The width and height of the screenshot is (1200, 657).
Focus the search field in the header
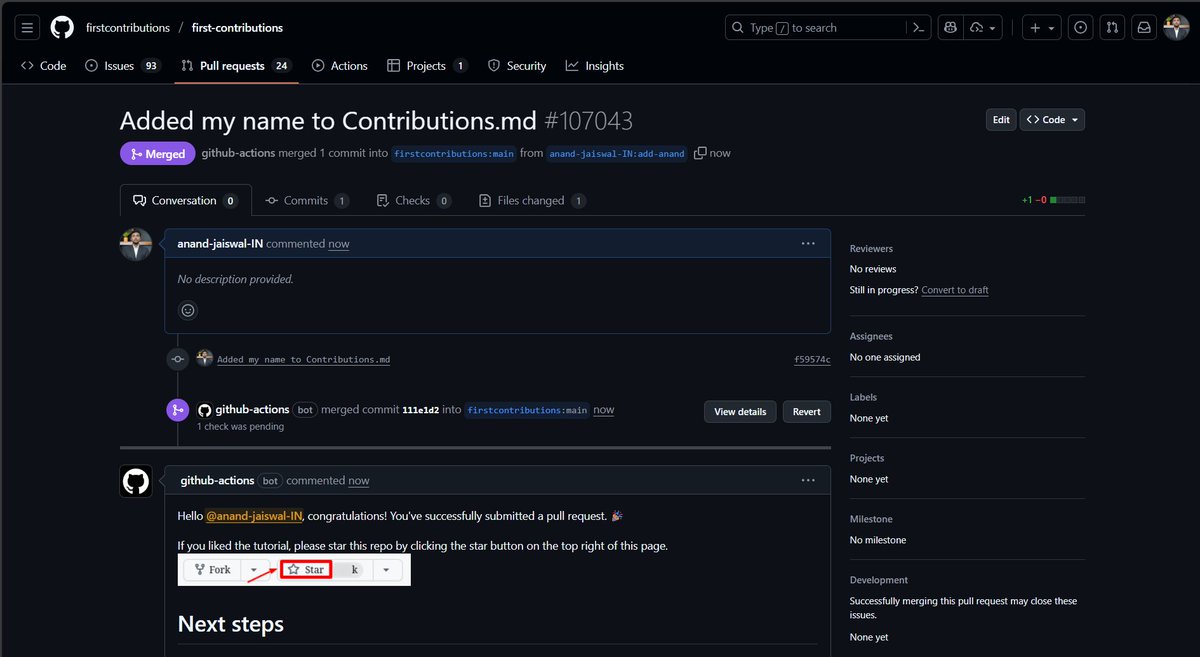[820, 27]
